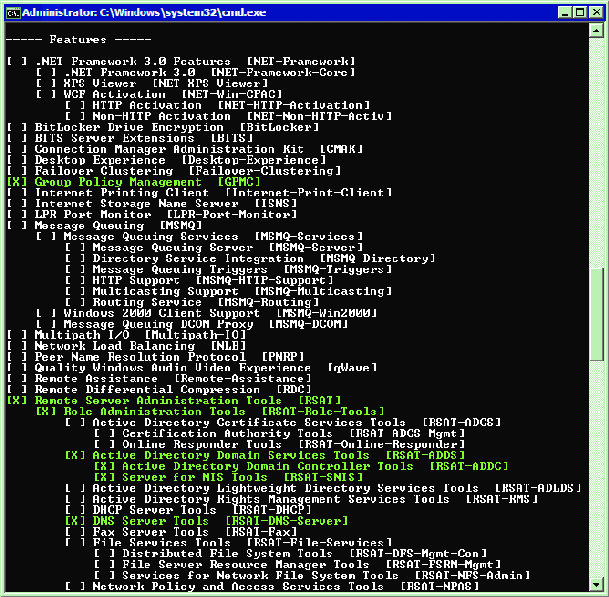
Task: Click 'Message Queuing Services' line
Action: [200, 237]
